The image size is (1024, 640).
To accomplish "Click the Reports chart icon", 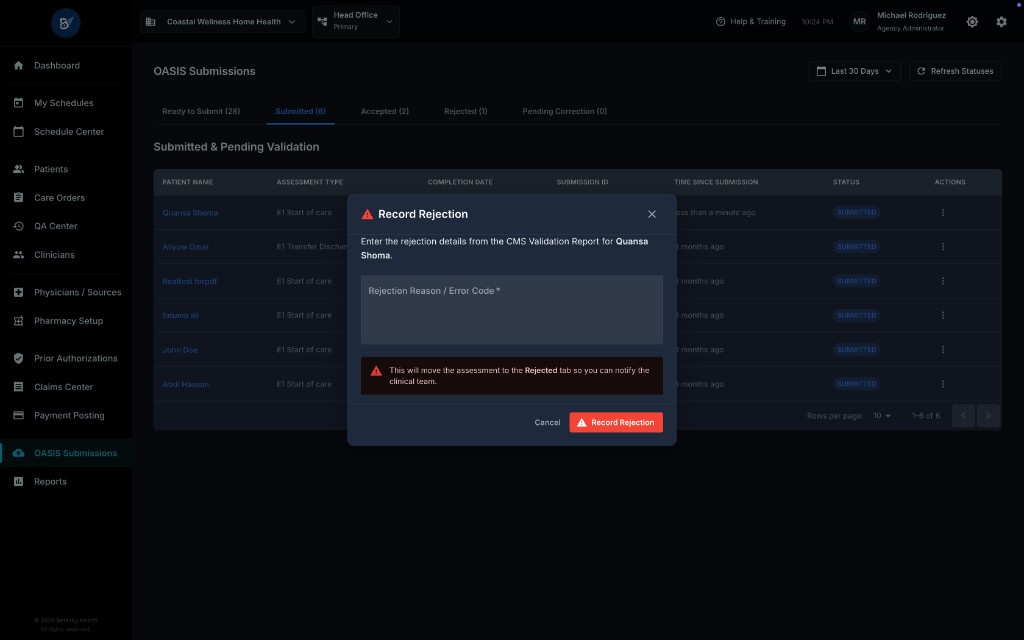I will [x=18, y=481].
